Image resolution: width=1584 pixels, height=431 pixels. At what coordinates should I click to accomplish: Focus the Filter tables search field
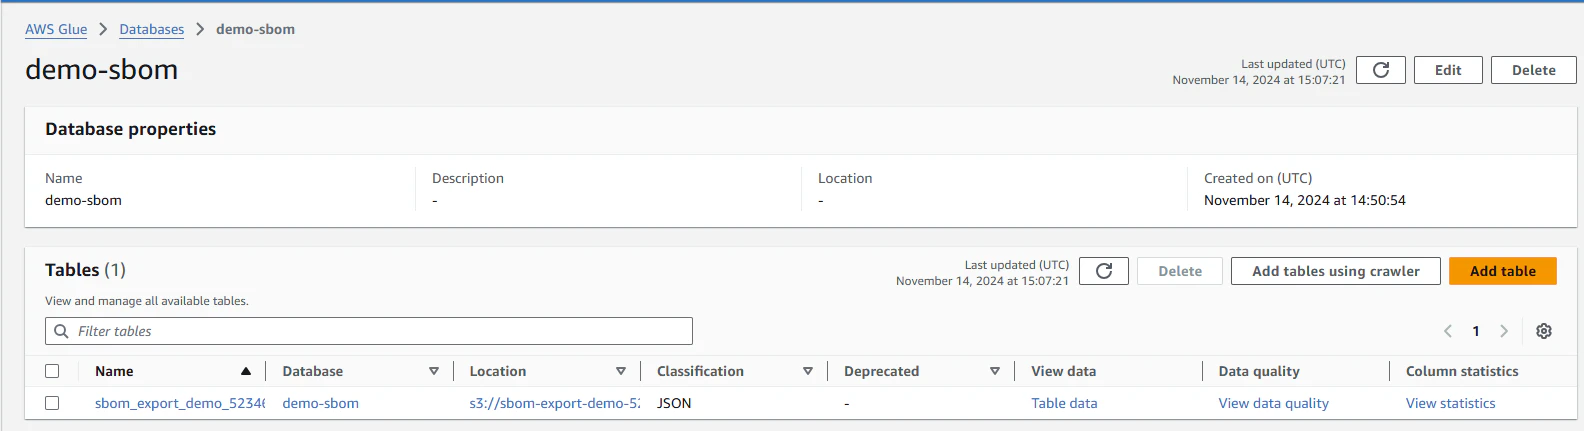click(369, 331)
